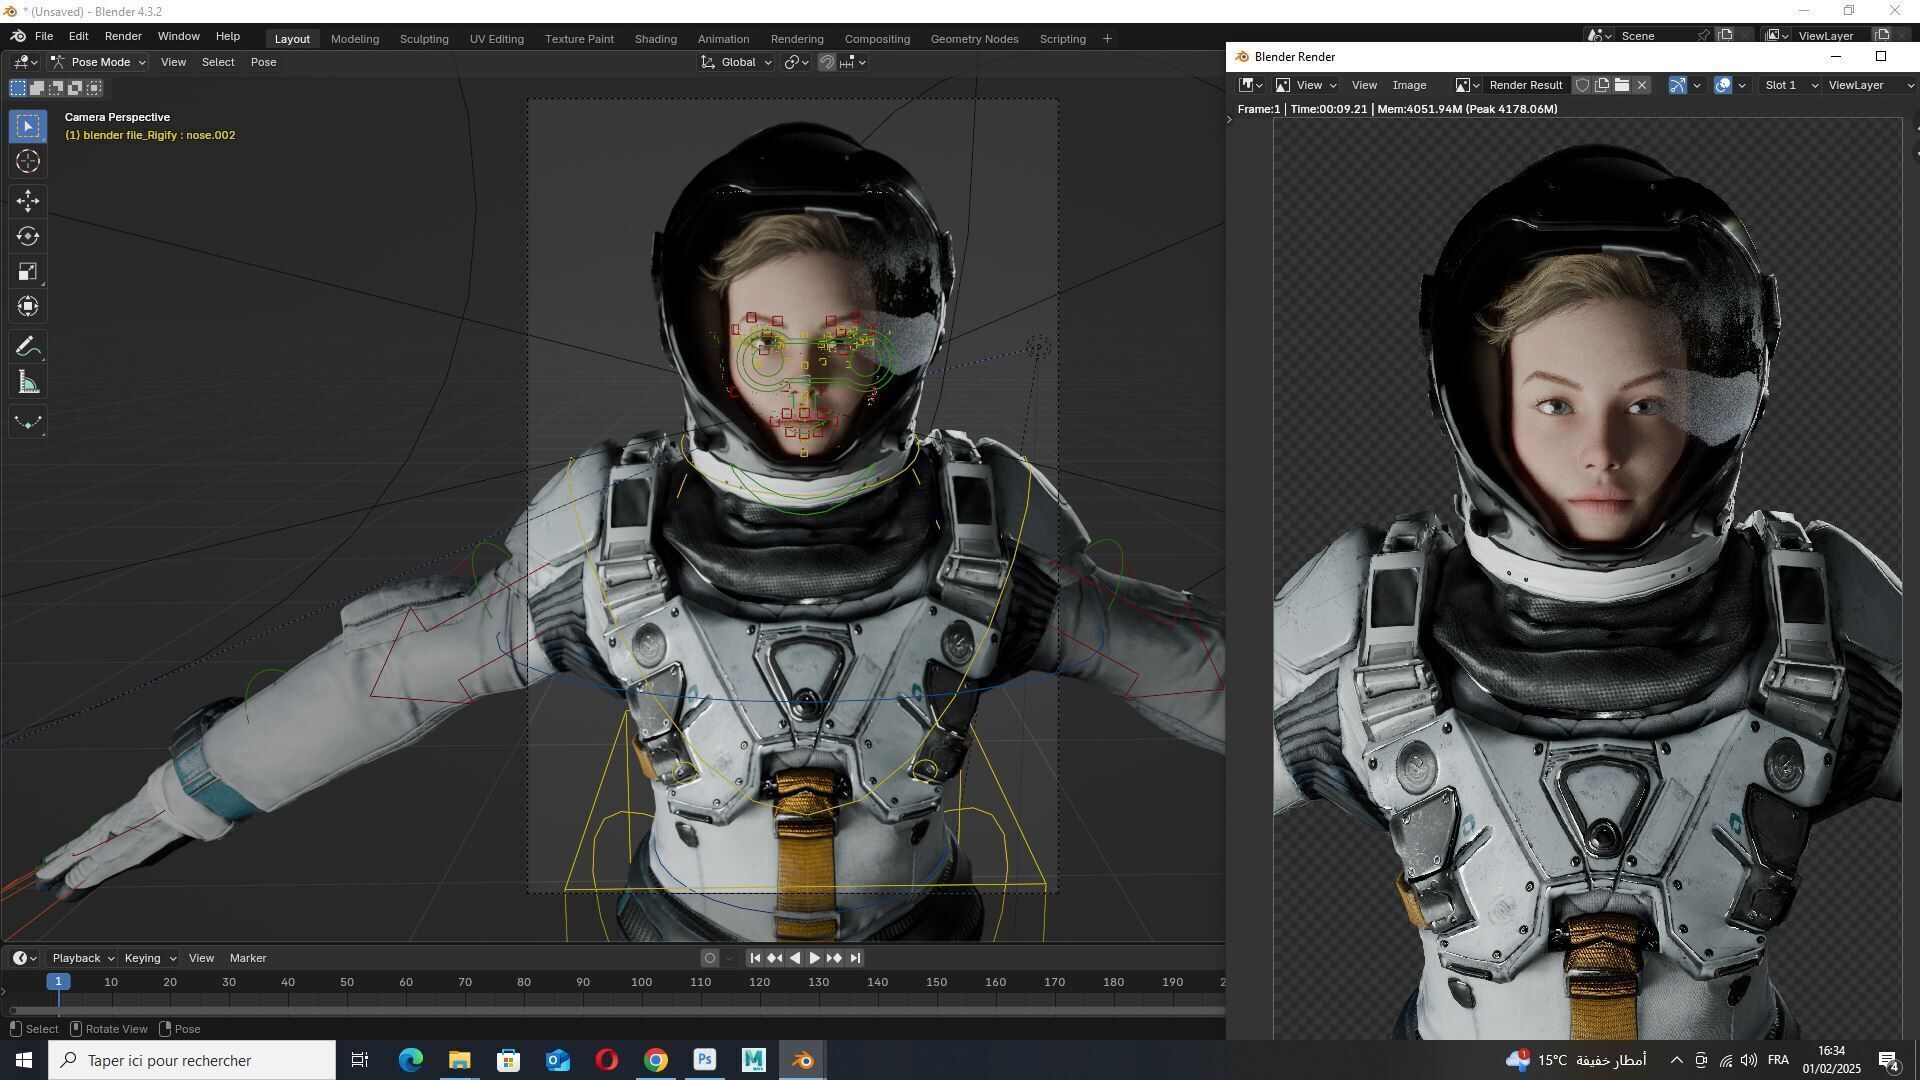Image resolution: width=1920 pixels, height=1080 pixels.
Task: Add a new workspace tab with plus
Action: coord(1107,39)
